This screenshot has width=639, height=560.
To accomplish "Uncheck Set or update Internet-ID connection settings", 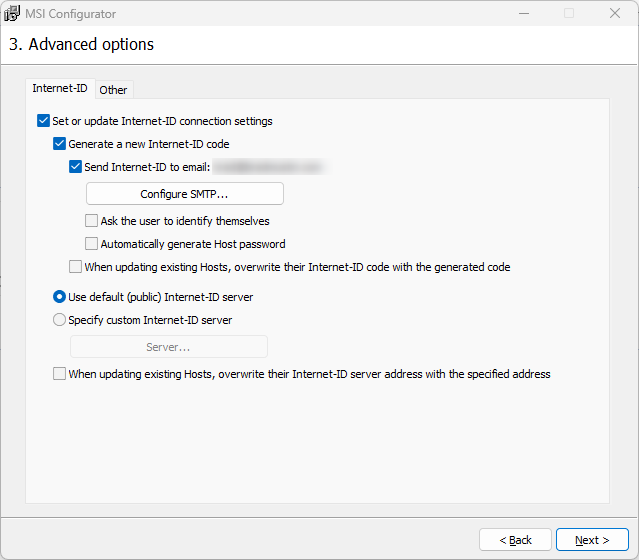I will [x=43, y=121].
